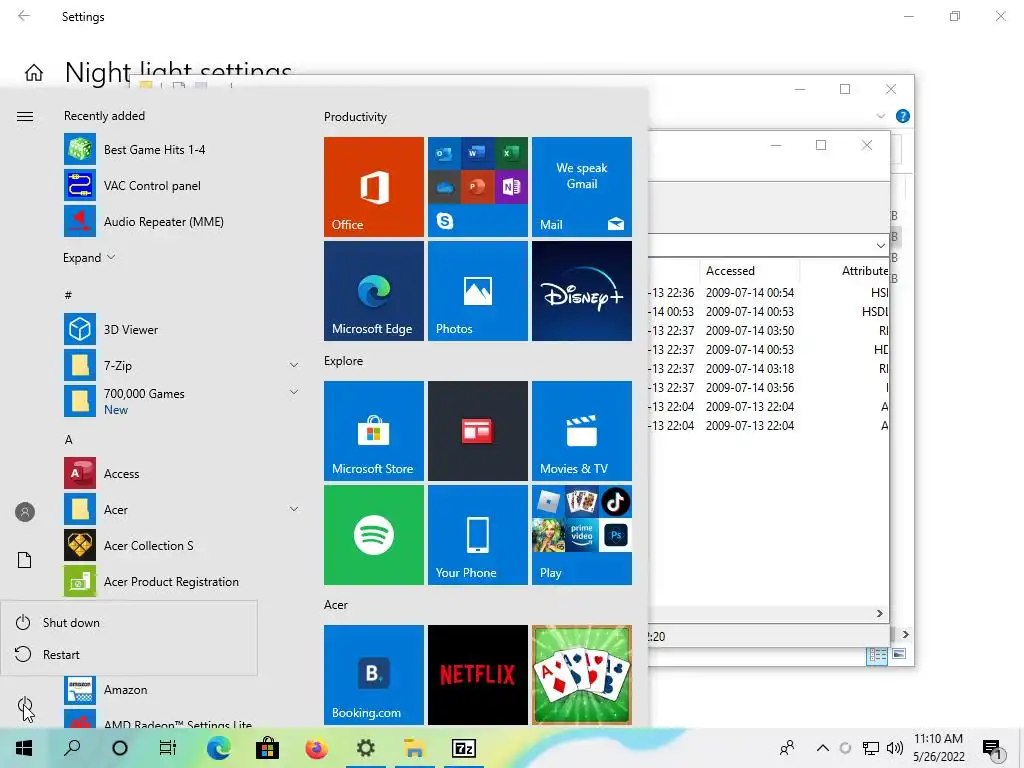The height and width of the screenshot is (768, 1024).
Task: Open the taskbar clock and calendar
Action: point(938,748)
